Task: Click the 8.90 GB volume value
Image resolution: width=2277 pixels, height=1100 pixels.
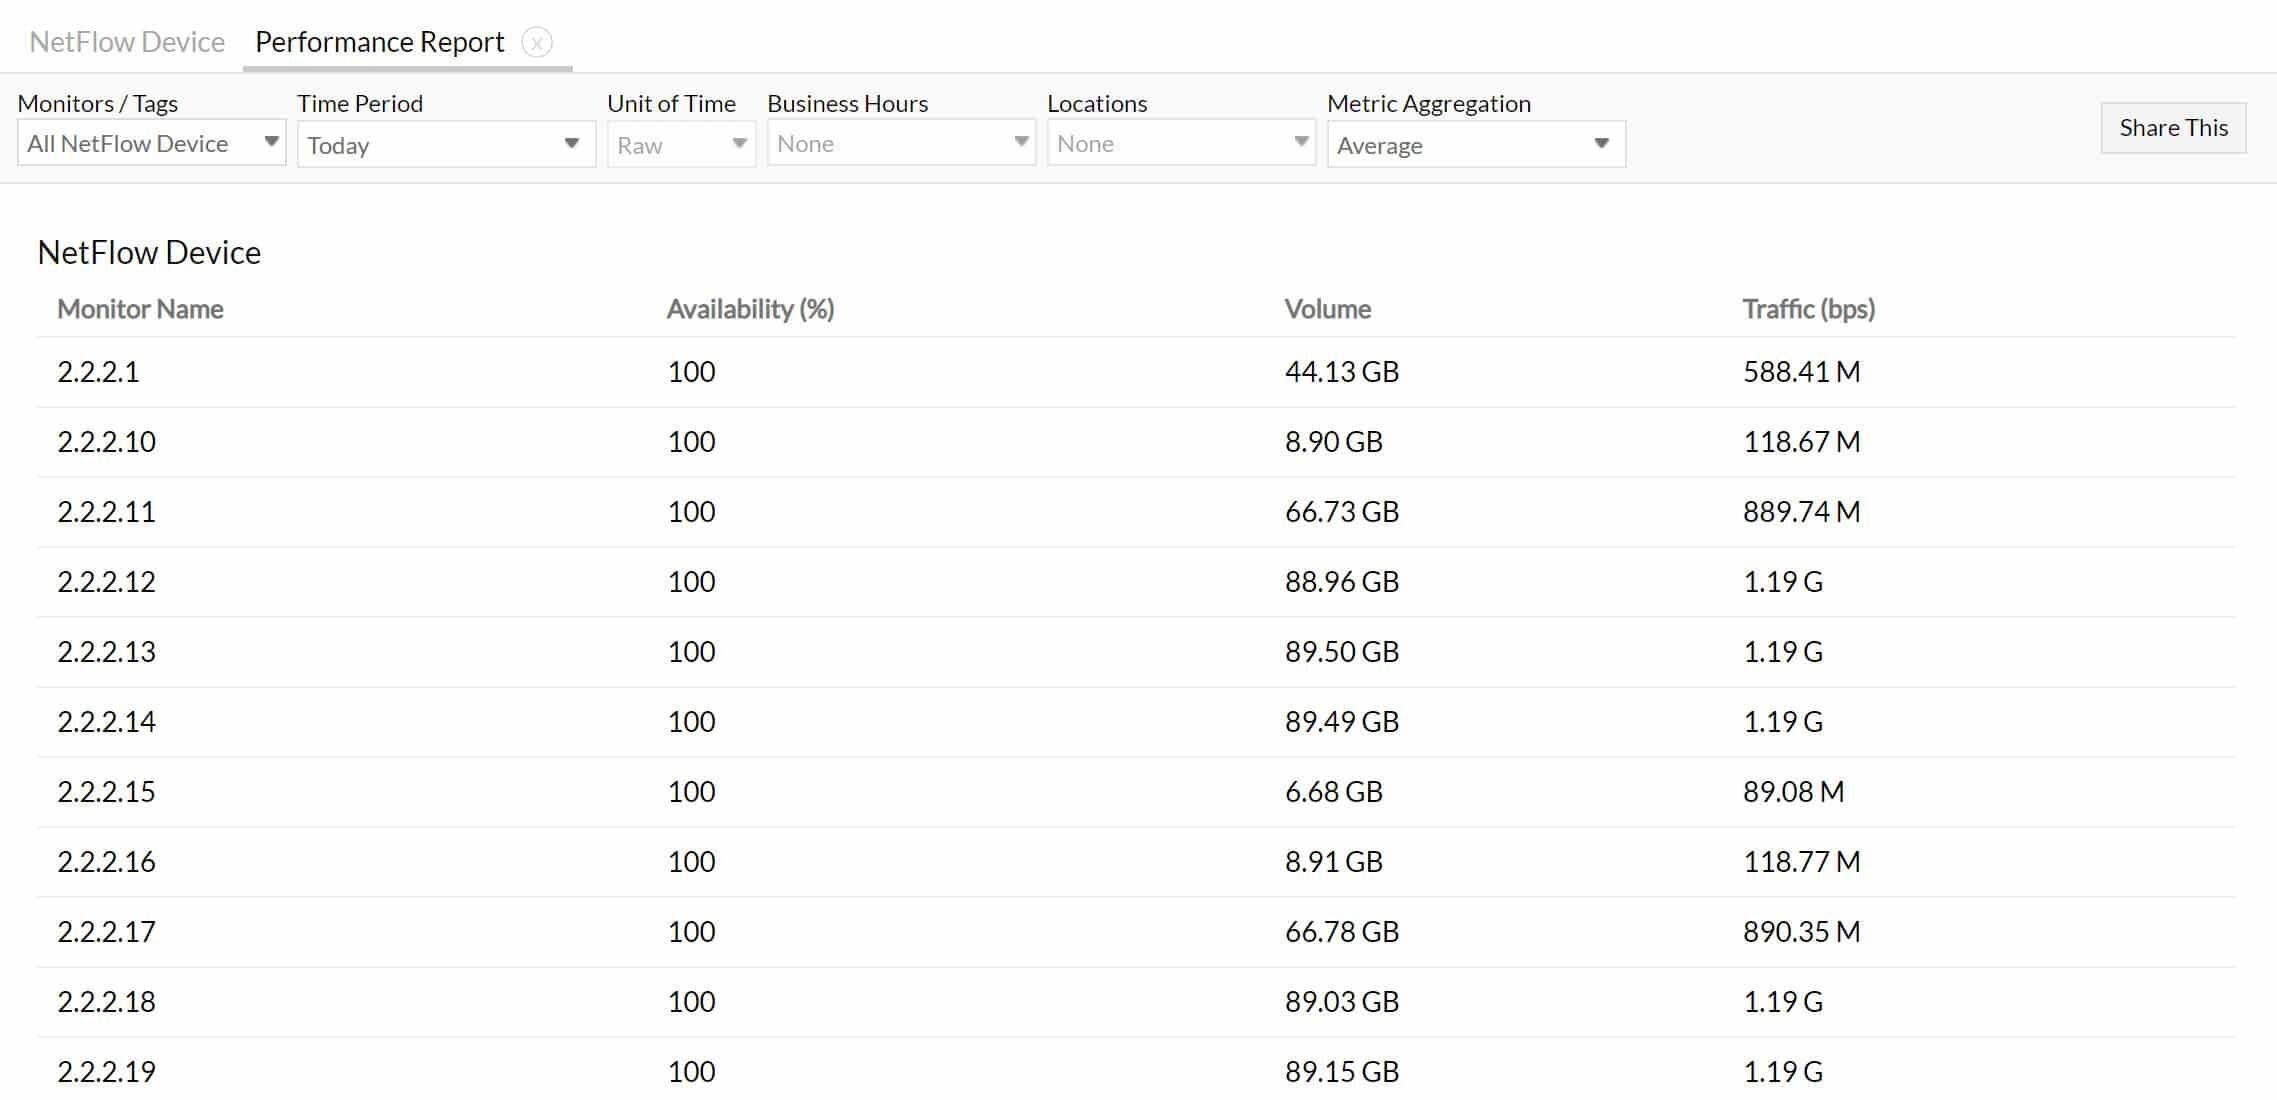Action: [x=1334, y=442]
